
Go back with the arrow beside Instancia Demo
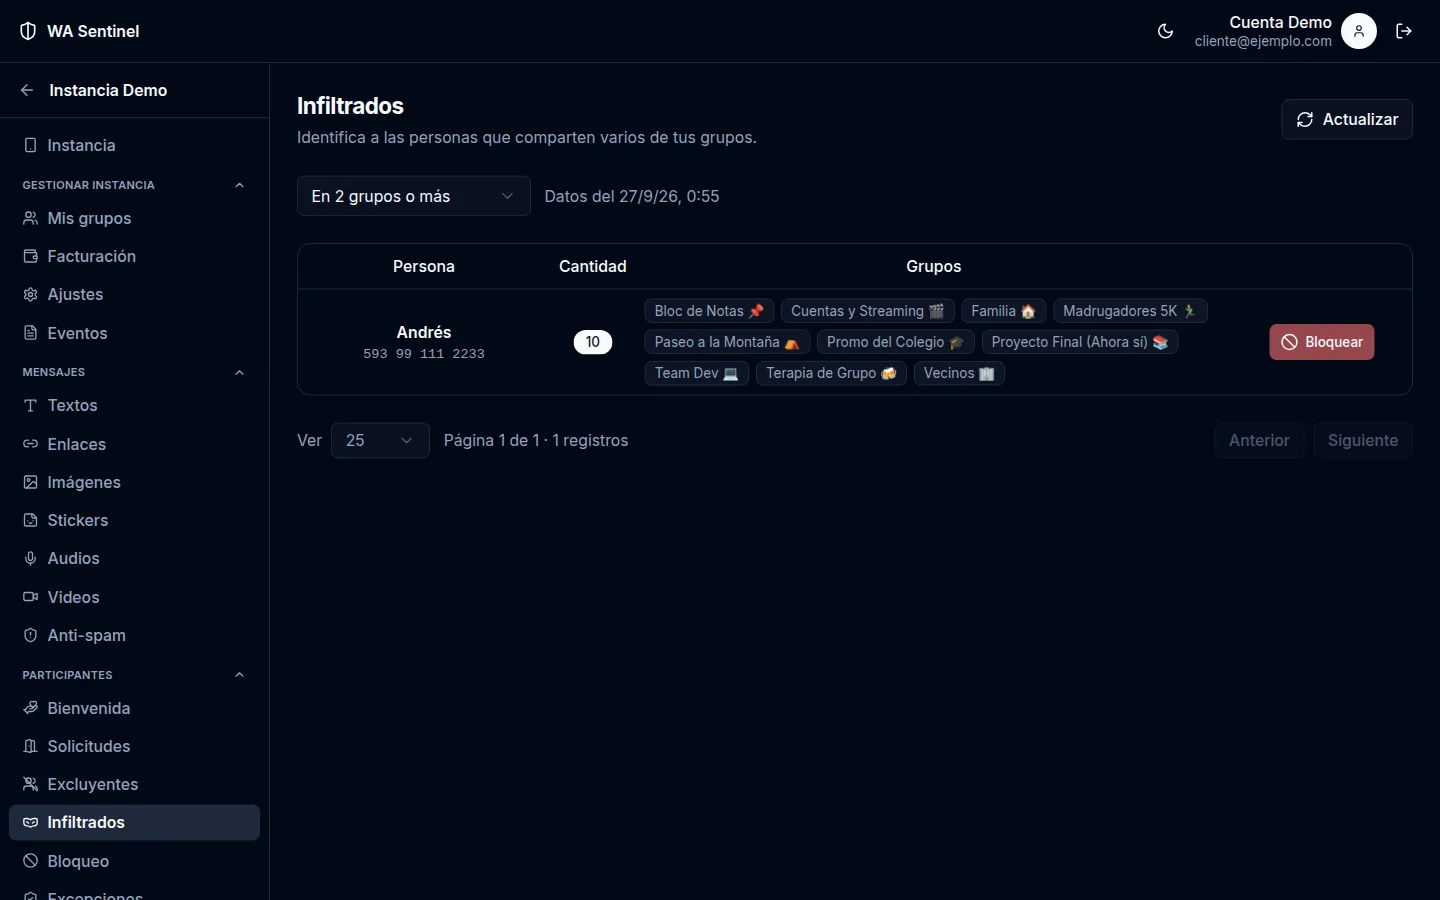click(27, 90)
